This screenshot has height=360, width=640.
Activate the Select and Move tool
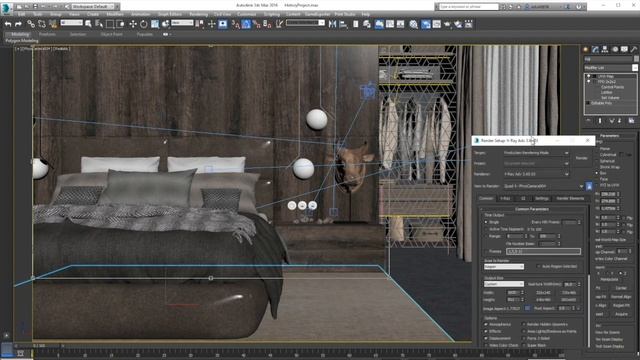[133, 24]
